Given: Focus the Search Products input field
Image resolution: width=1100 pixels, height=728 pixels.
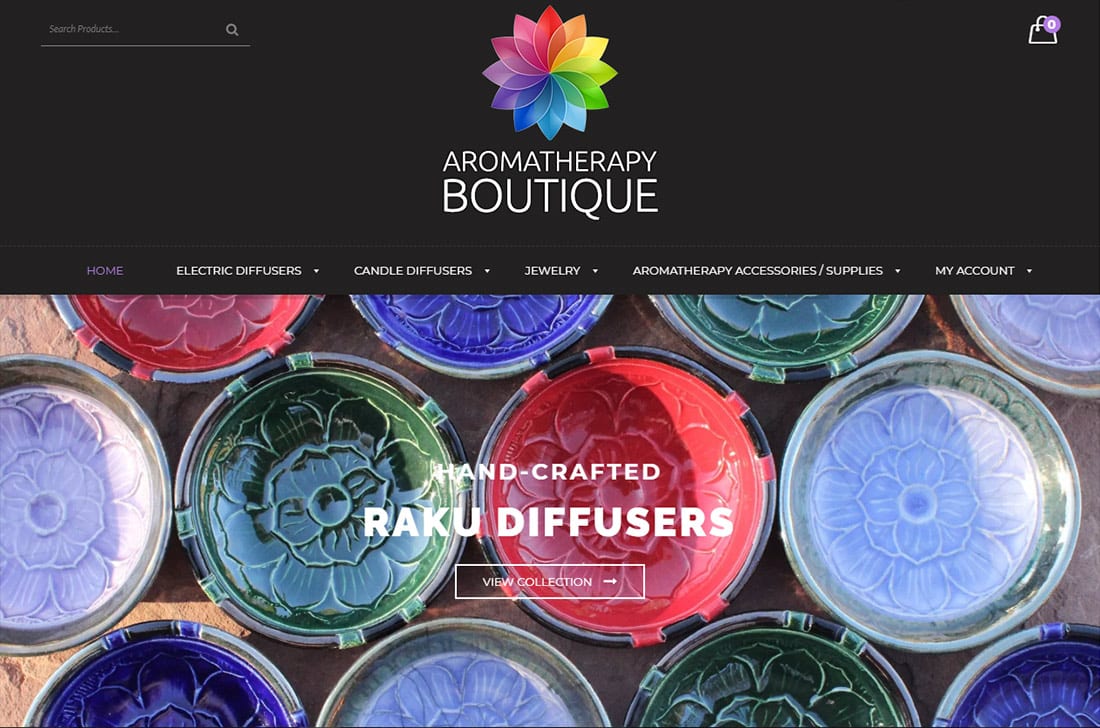Looking at the screenshot, I should coord(132,29).
